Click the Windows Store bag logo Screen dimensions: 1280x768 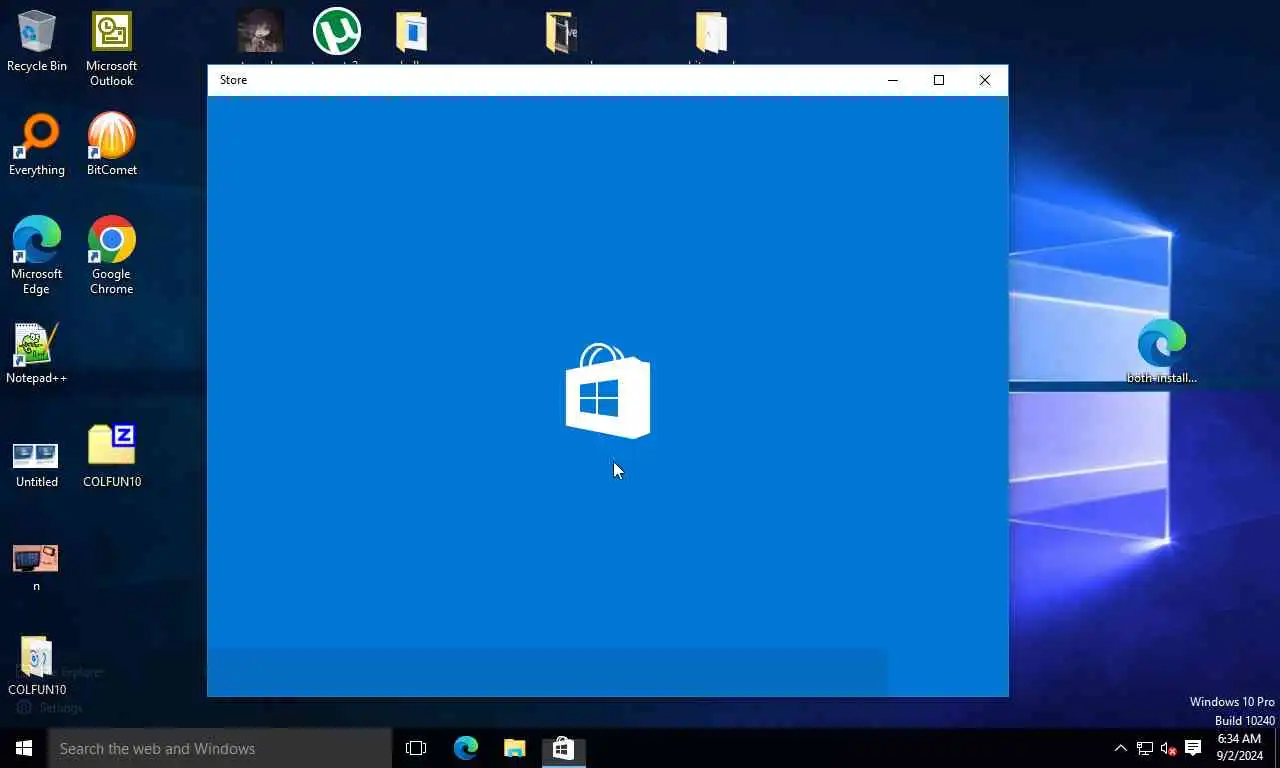pos(608,391)
